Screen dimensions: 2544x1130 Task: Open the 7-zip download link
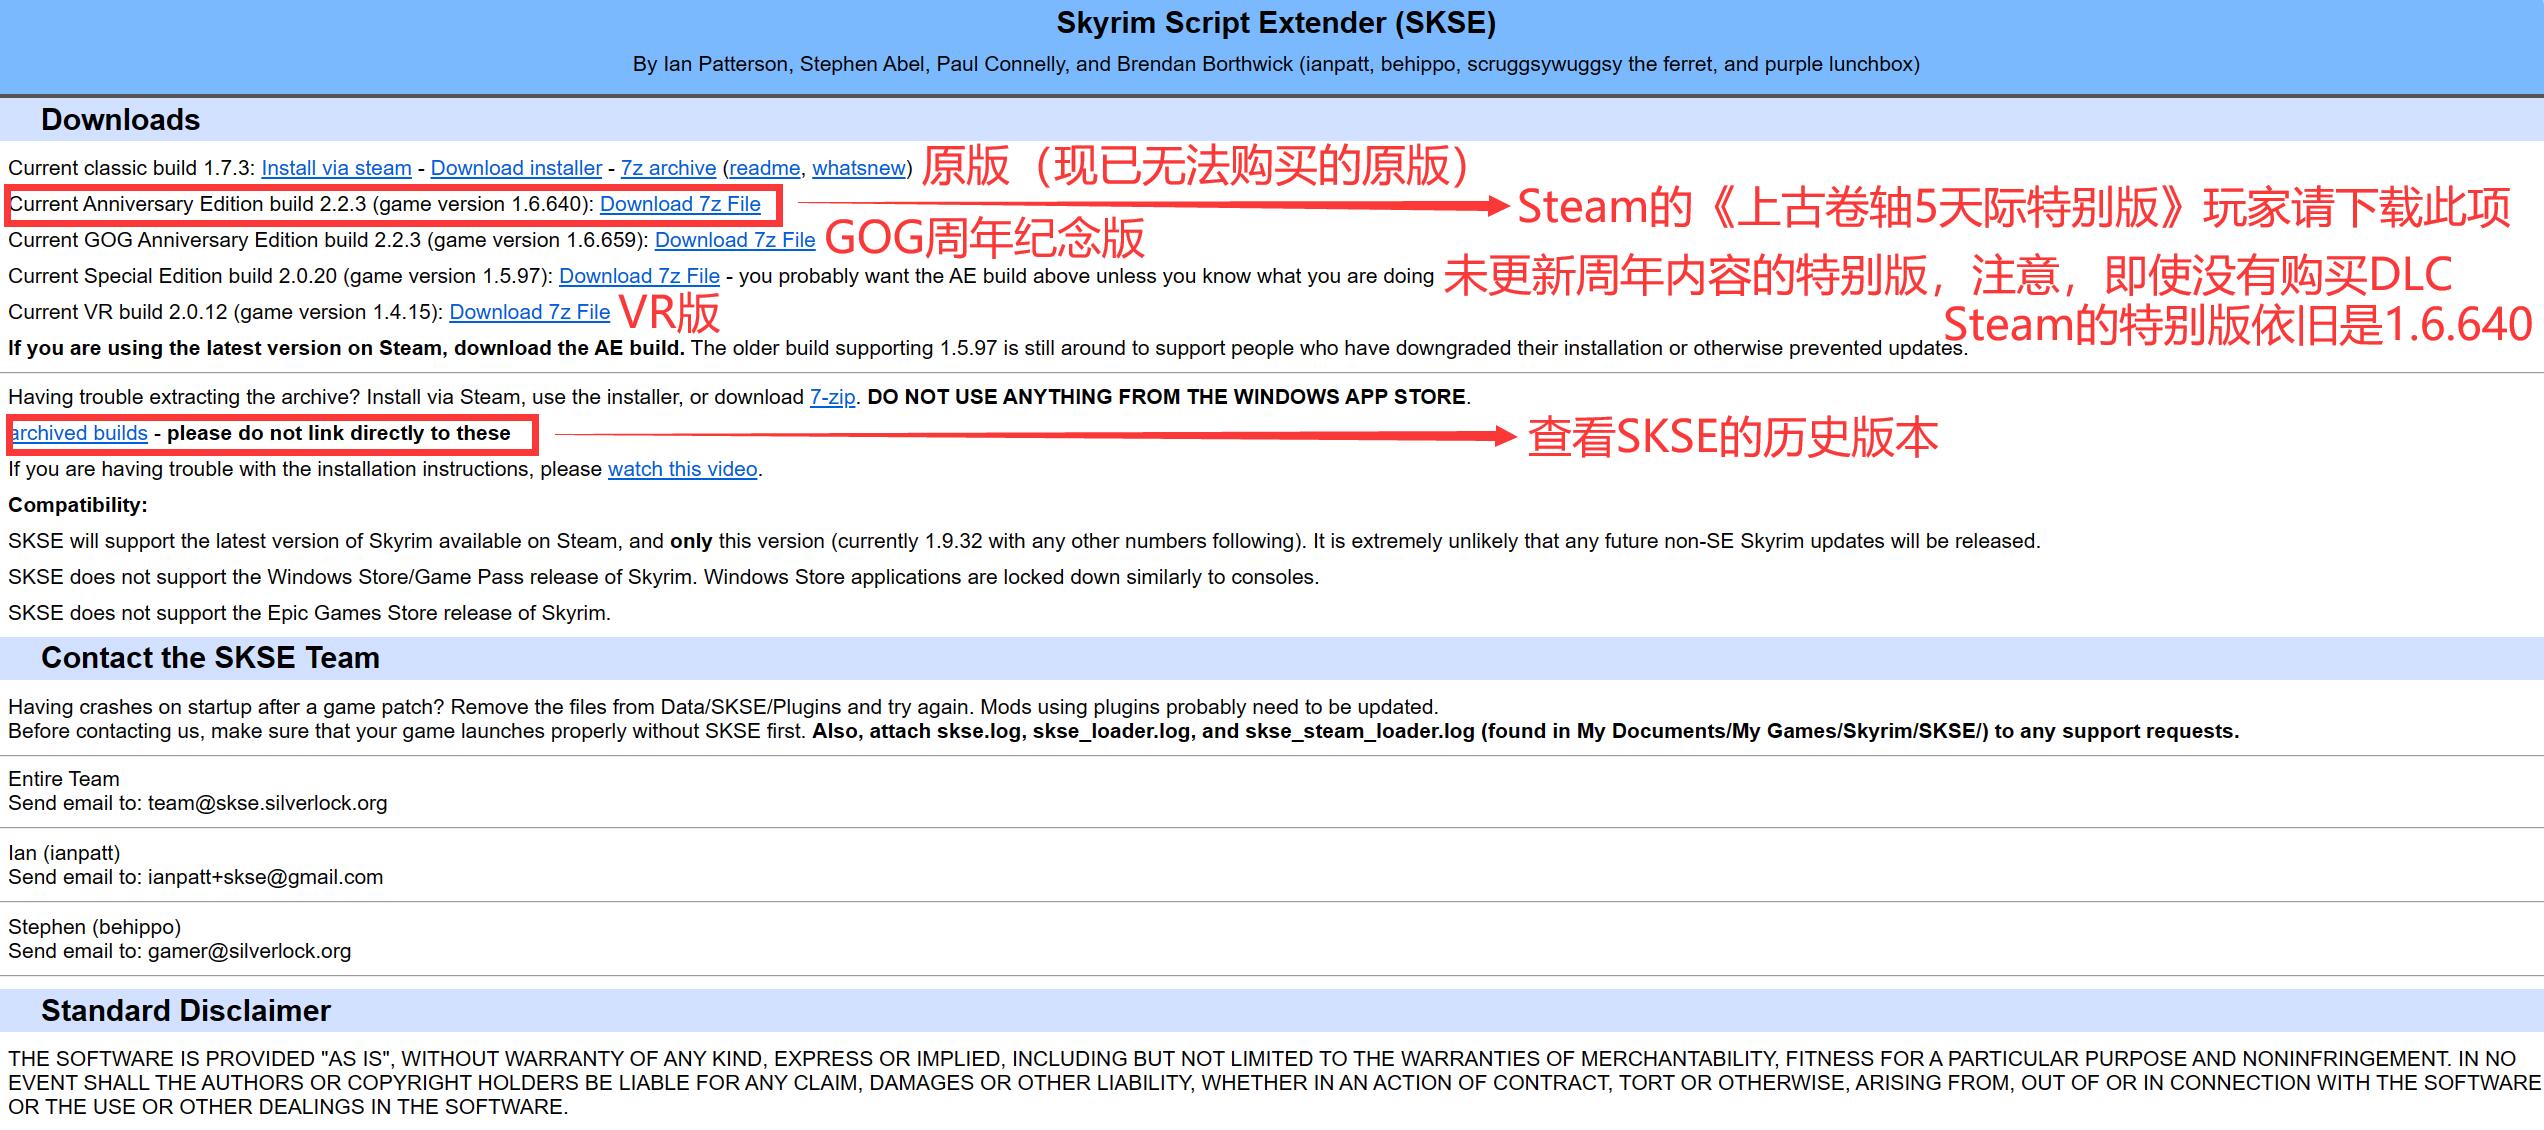[832, 397]
